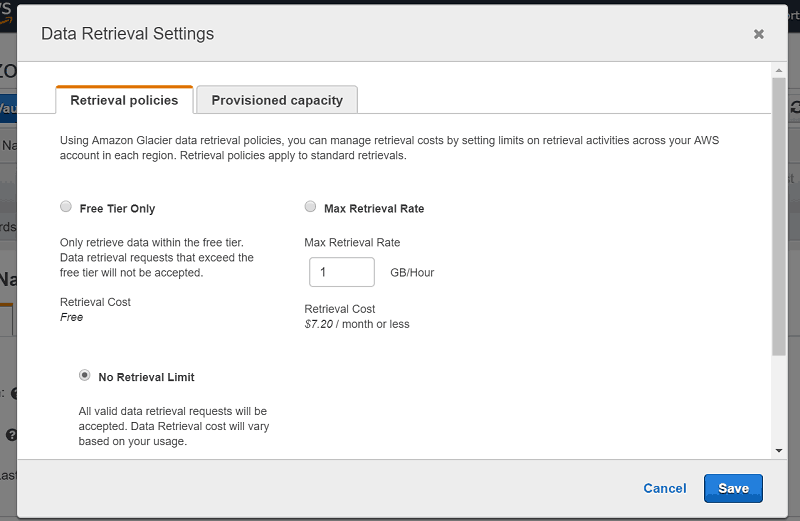Click the dialog vertical scrollbar thumb

tap(779, 217)
